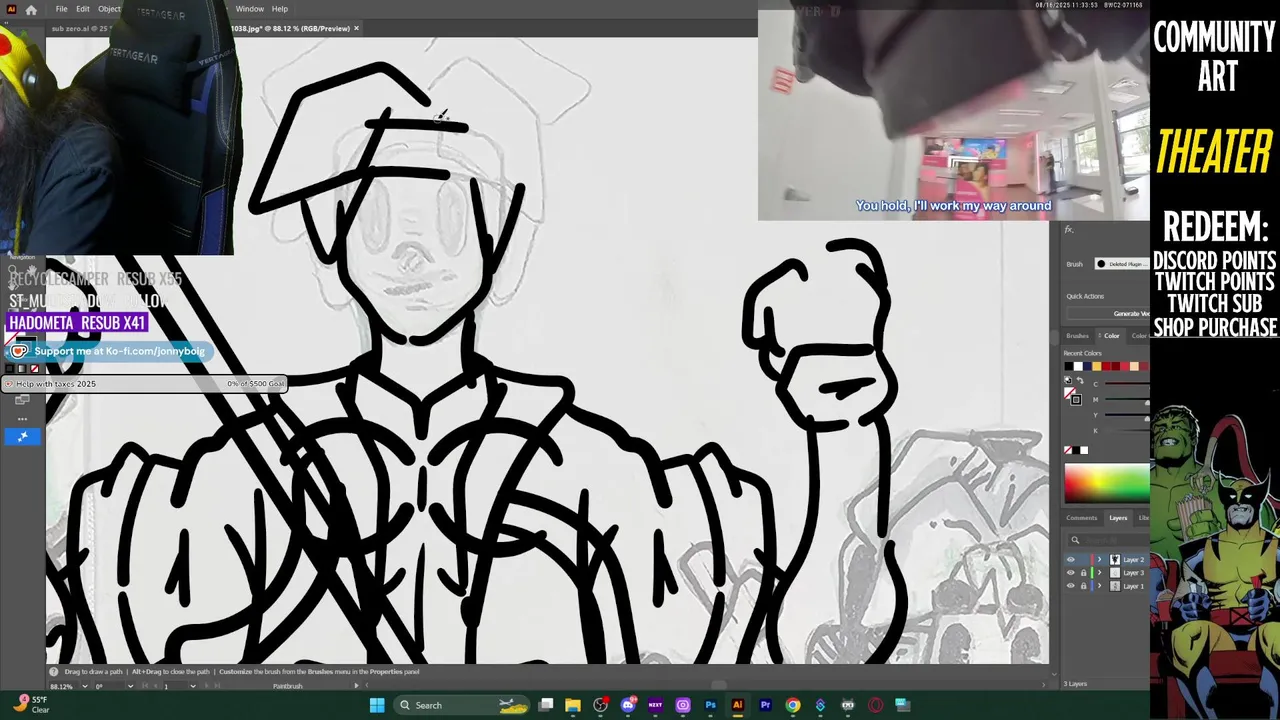Open NZXT CAM from the taskbar
This screenshot has height=720, width=1280.
(655, 705)
